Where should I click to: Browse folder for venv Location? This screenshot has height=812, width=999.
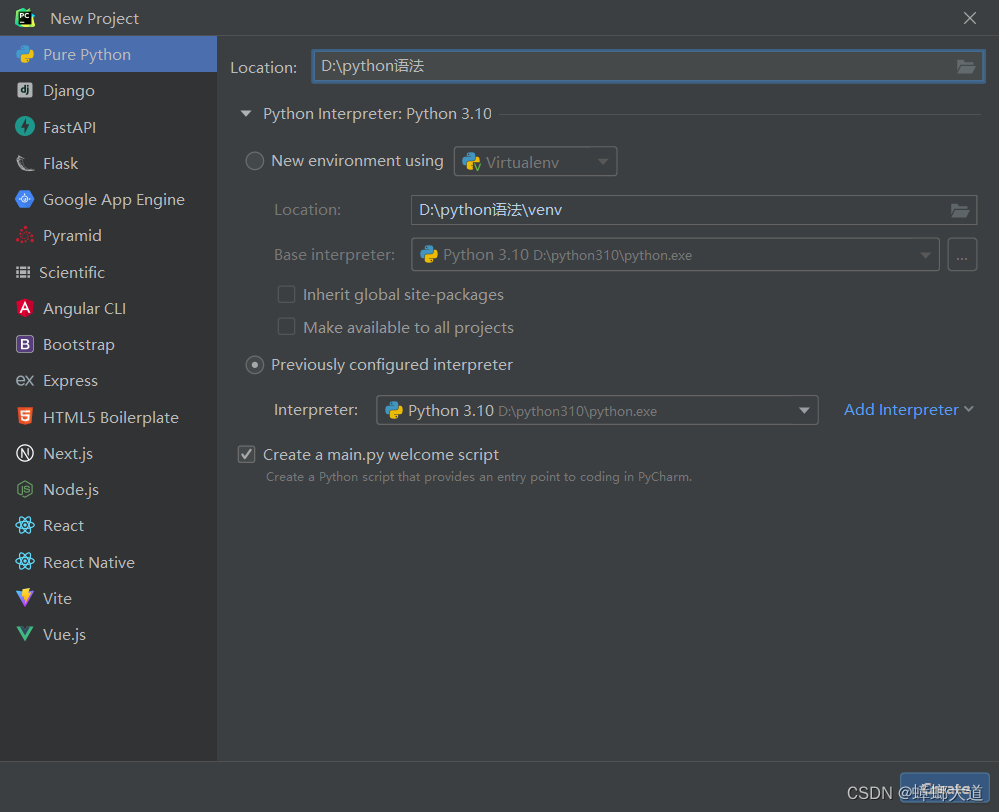pyautogui.click(x=960, y=210)
